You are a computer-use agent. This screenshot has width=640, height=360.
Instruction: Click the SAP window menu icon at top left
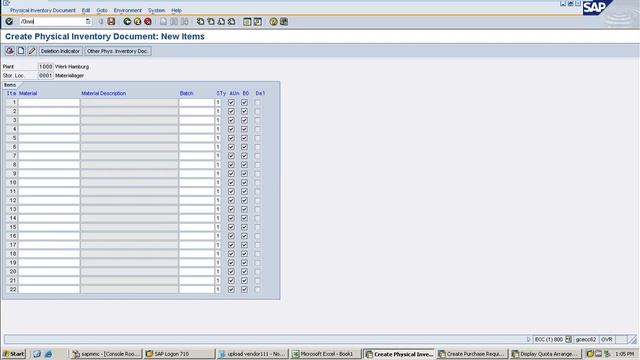(x=6, y=3)
